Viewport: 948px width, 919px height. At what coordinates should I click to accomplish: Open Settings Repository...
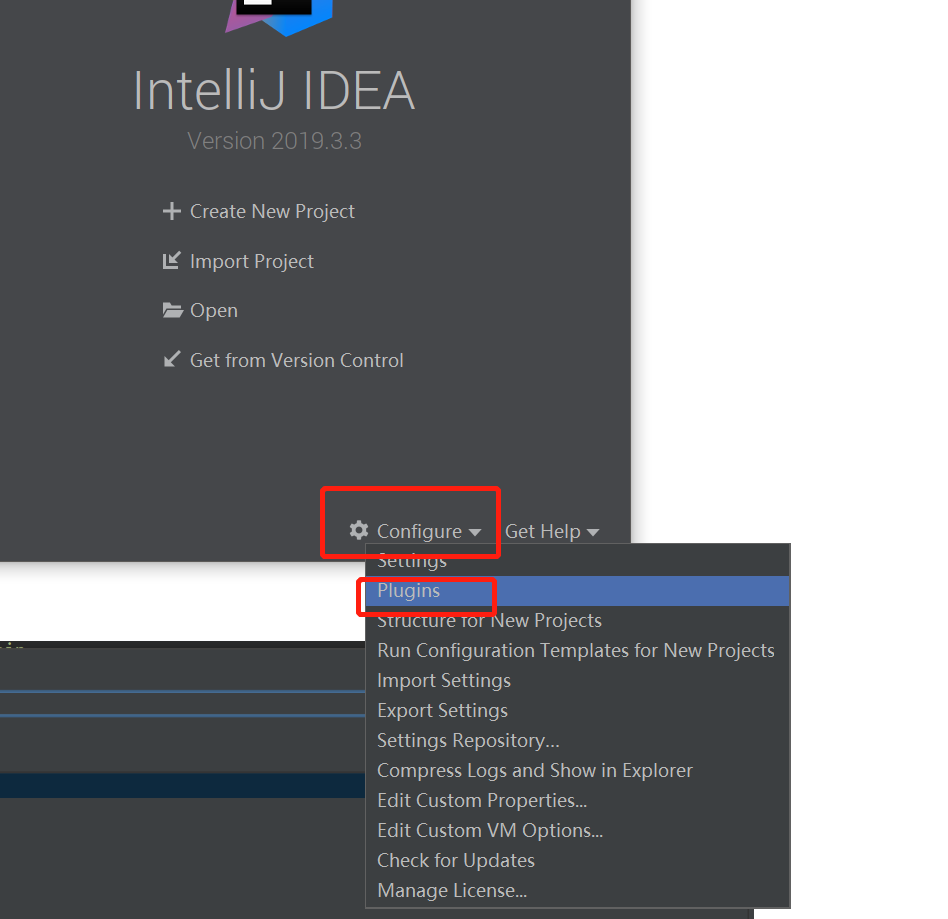pos(577,741)
